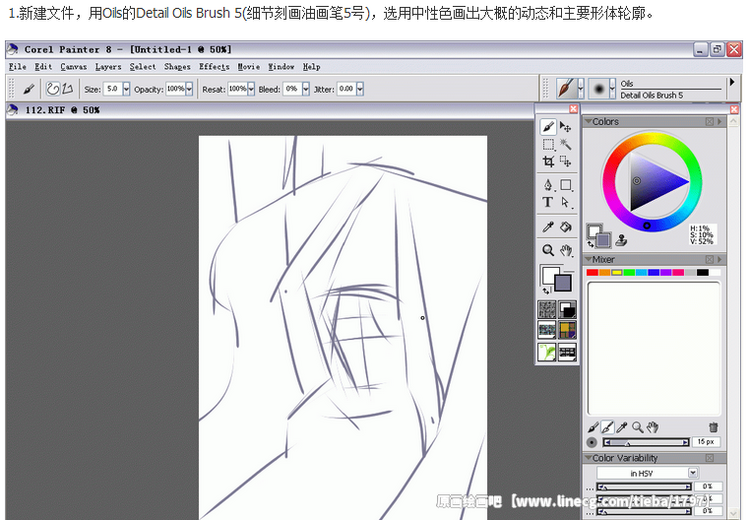Open the brush category Oils picker
750x520 pixels.
(x=570, y=89)
